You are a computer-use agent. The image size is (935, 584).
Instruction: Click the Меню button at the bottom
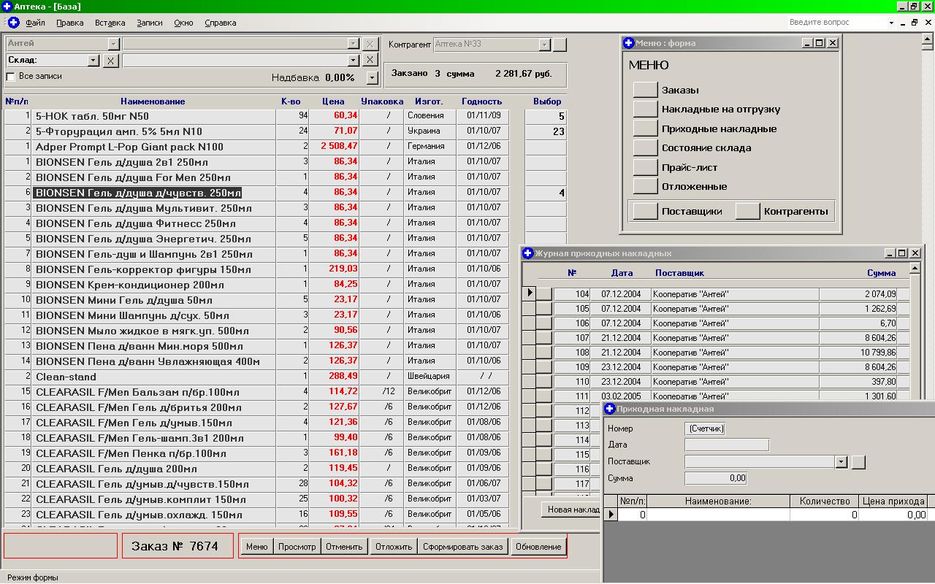point(257,546)
